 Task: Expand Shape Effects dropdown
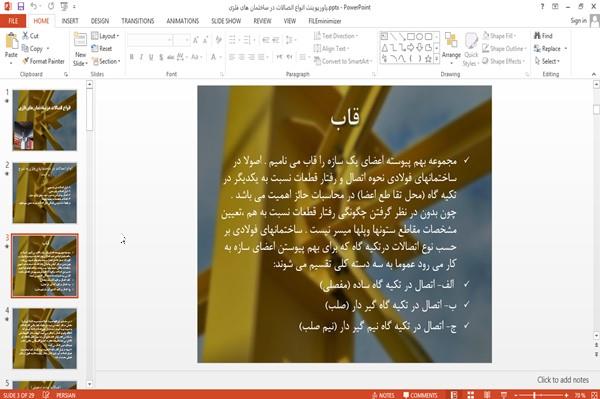point(503,61)
